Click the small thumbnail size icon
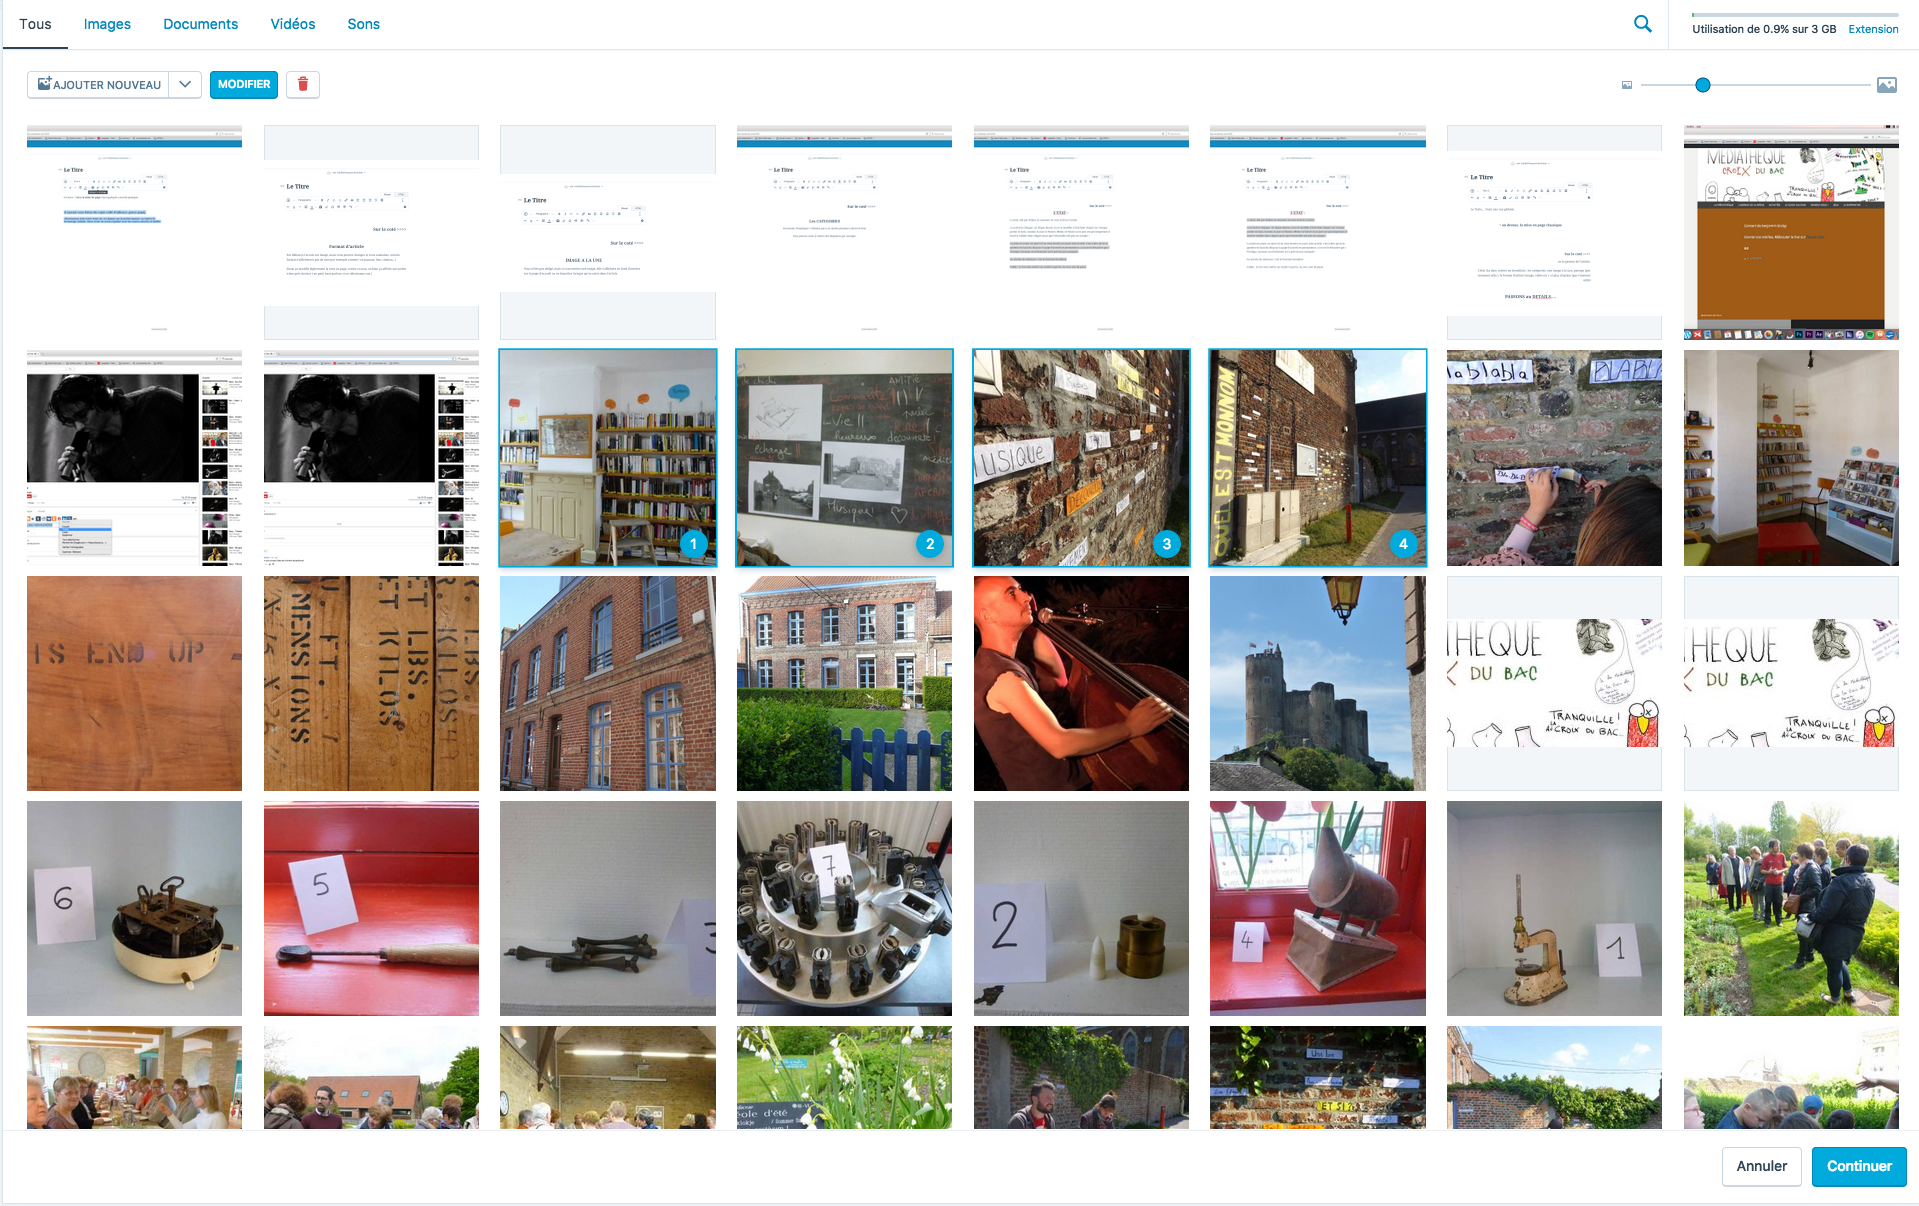 1627,86
